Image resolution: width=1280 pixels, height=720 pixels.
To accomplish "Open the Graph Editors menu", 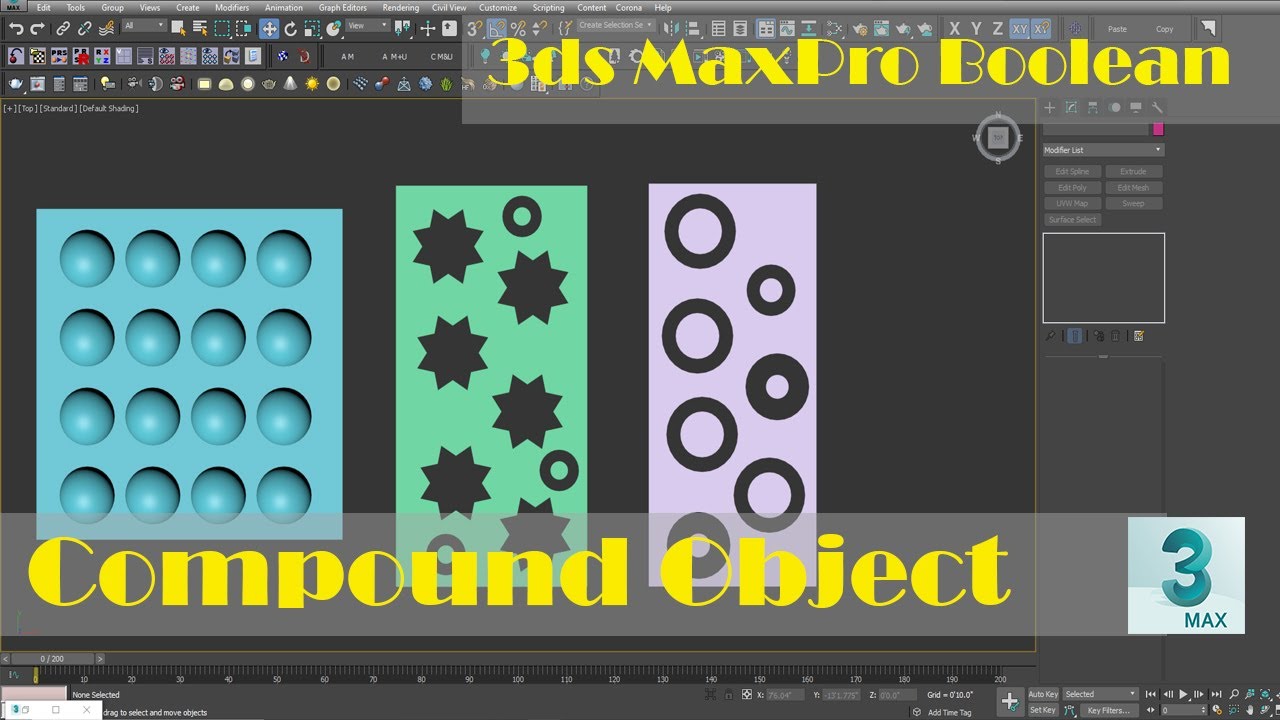I will pos(343,8).
